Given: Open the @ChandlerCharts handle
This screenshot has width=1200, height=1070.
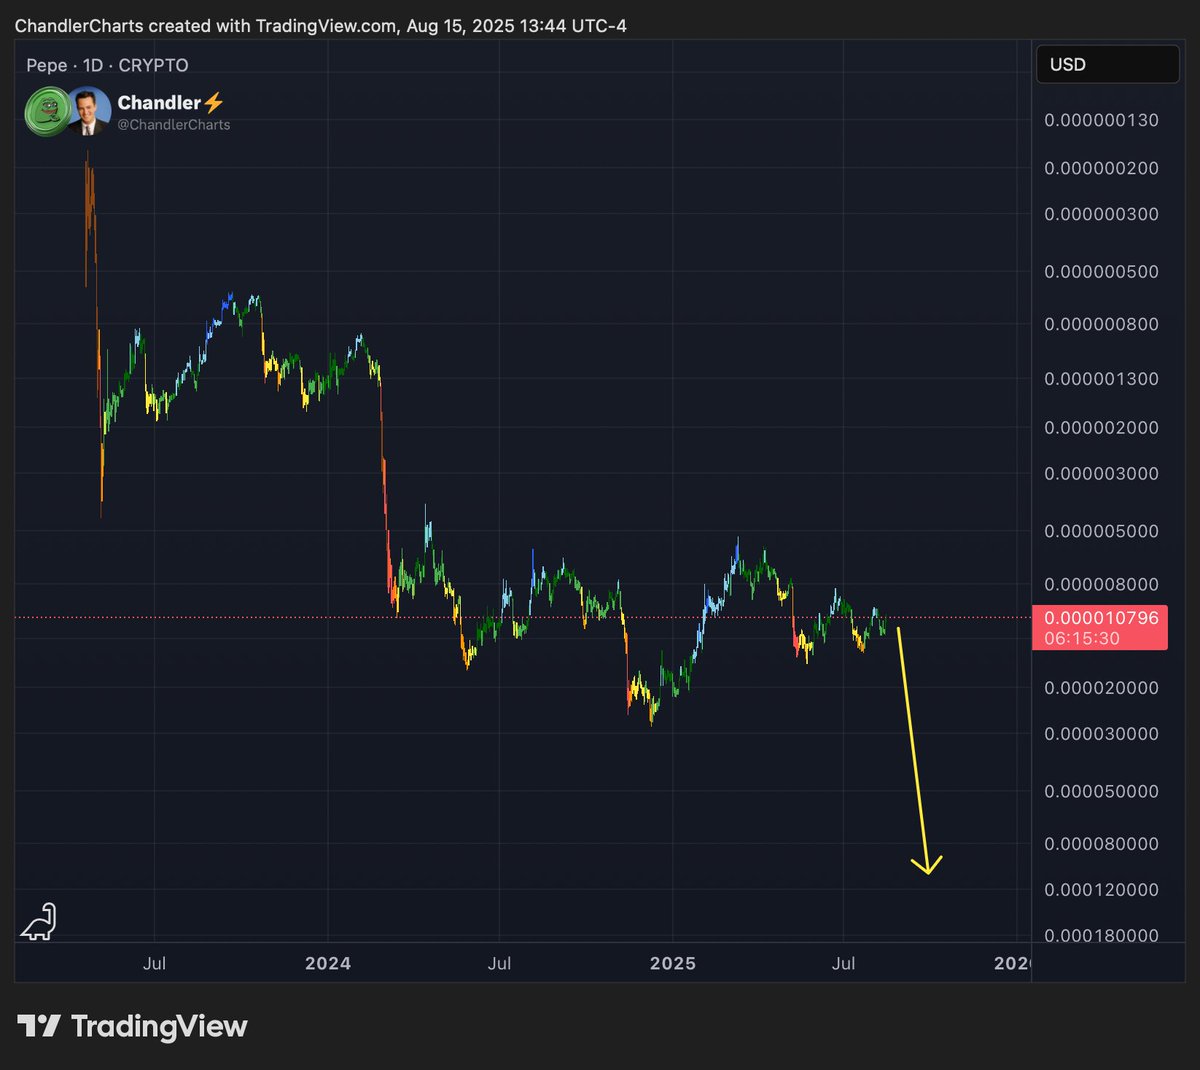Looking at the screenshot, I should tap(174, 125).
